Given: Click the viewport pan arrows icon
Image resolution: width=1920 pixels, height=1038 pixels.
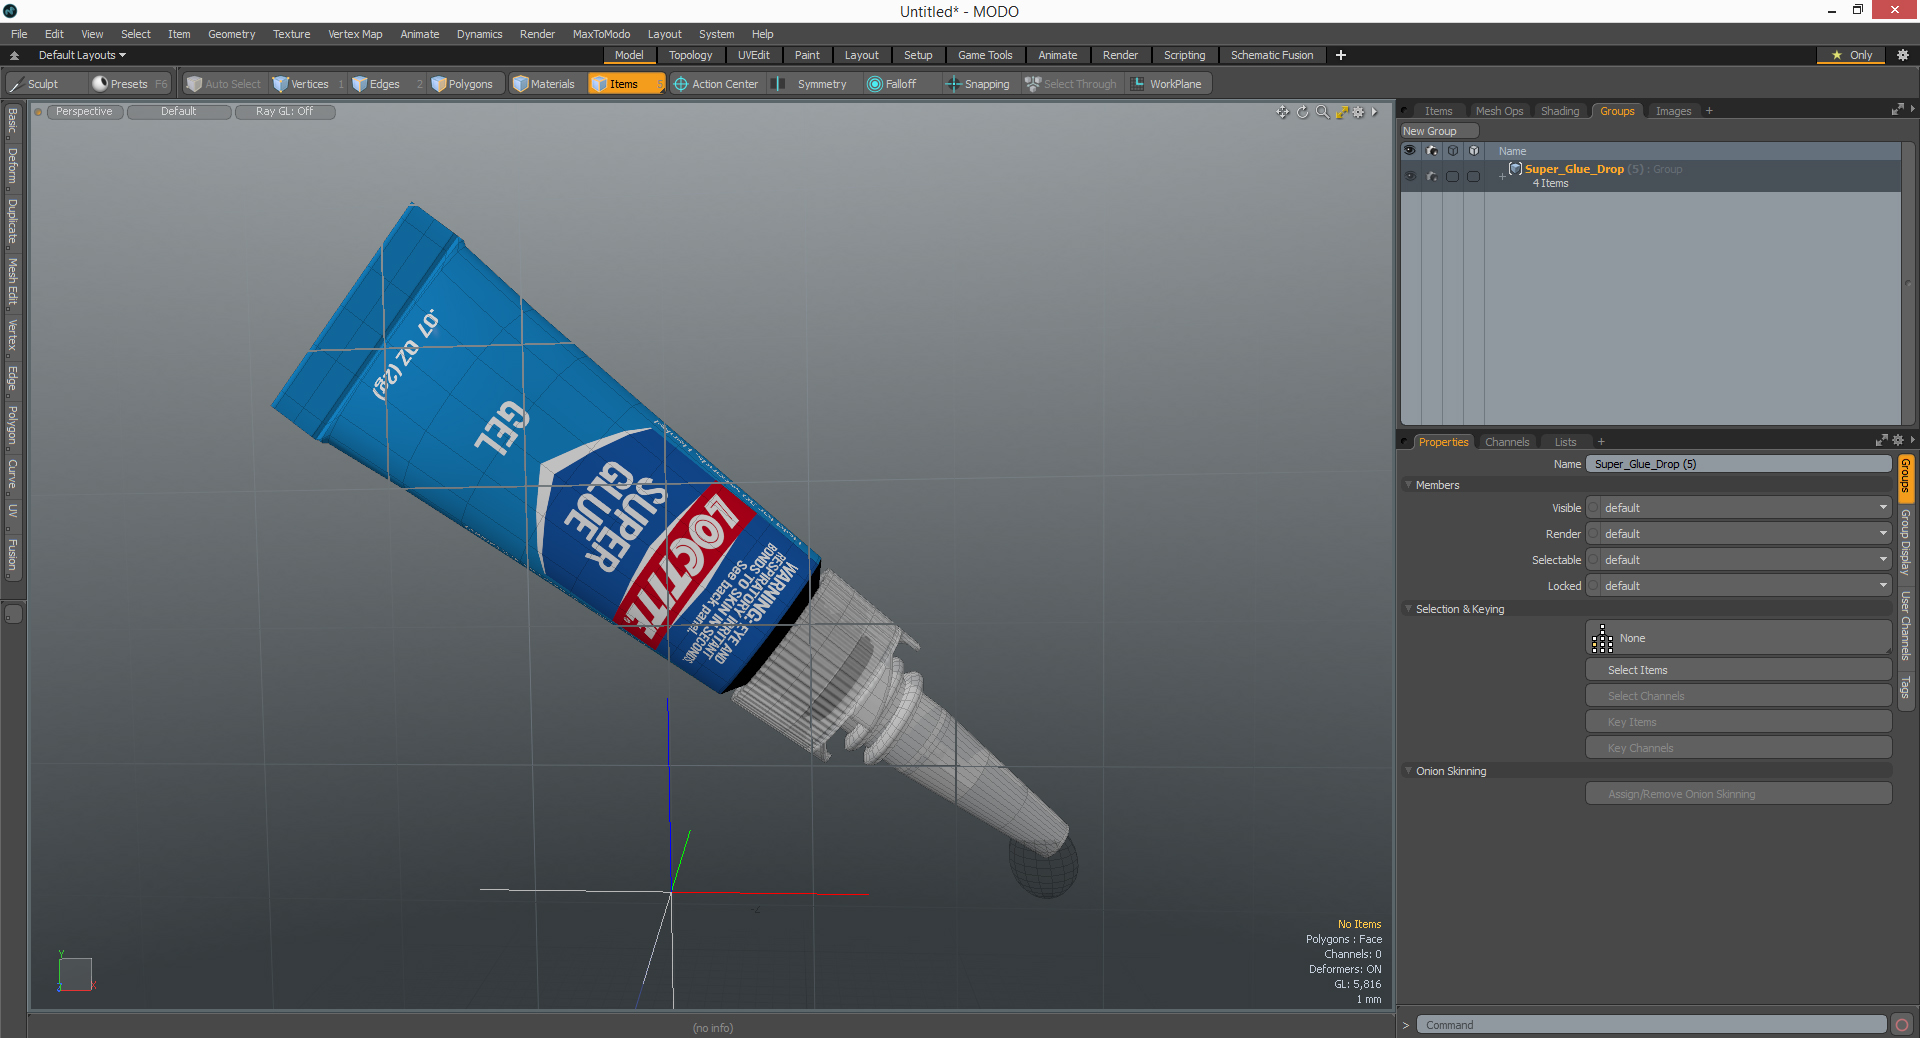Looking at the screenshot, I should (x=1283, y=112).
